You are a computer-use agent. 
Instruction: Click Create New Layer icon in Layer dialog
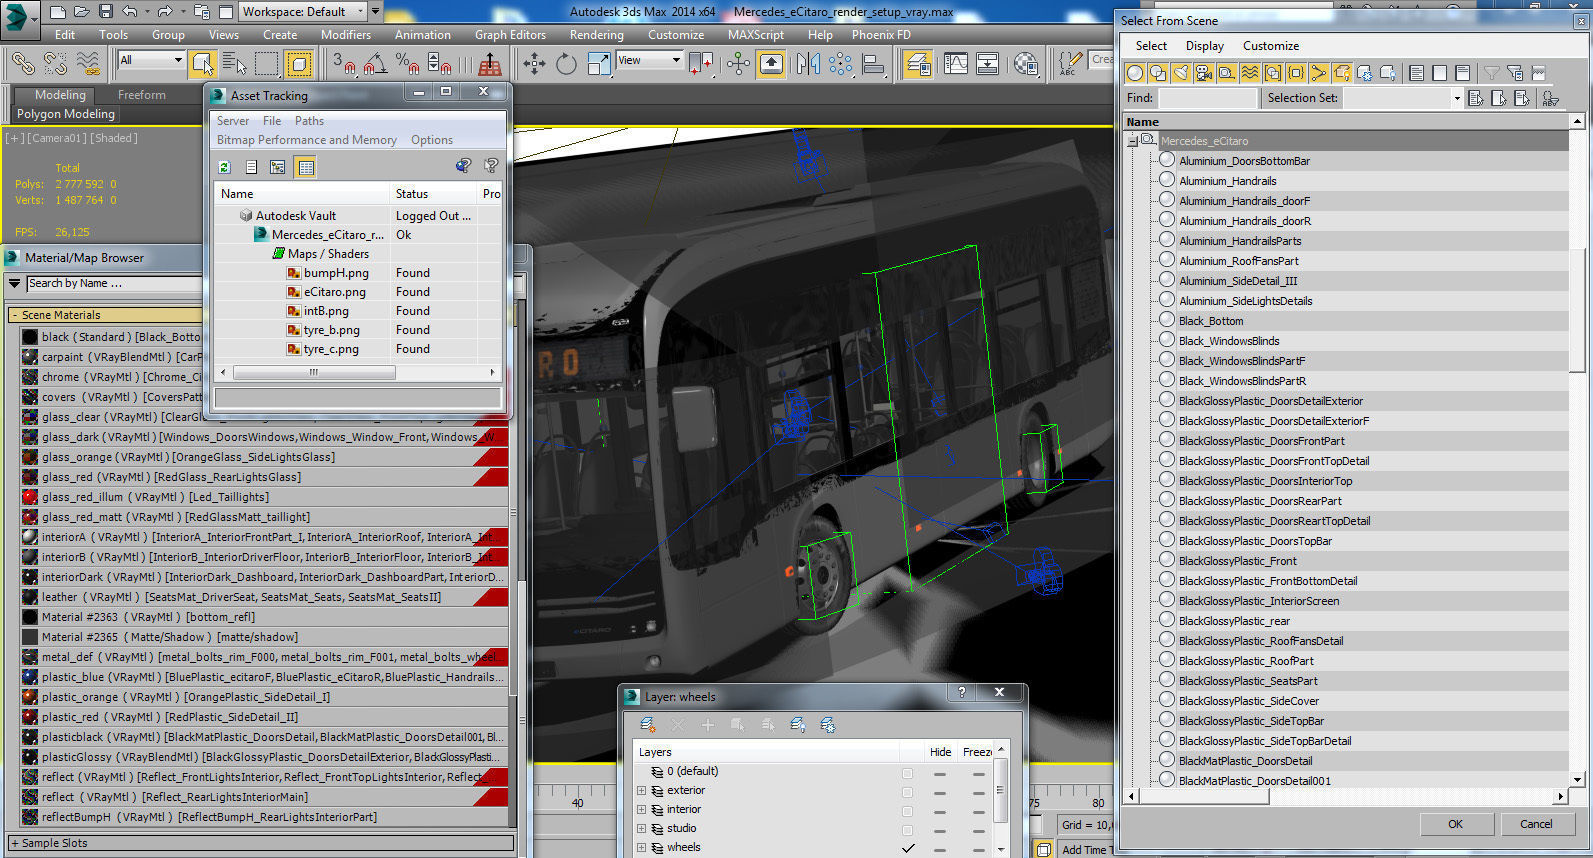click(648, 724)
